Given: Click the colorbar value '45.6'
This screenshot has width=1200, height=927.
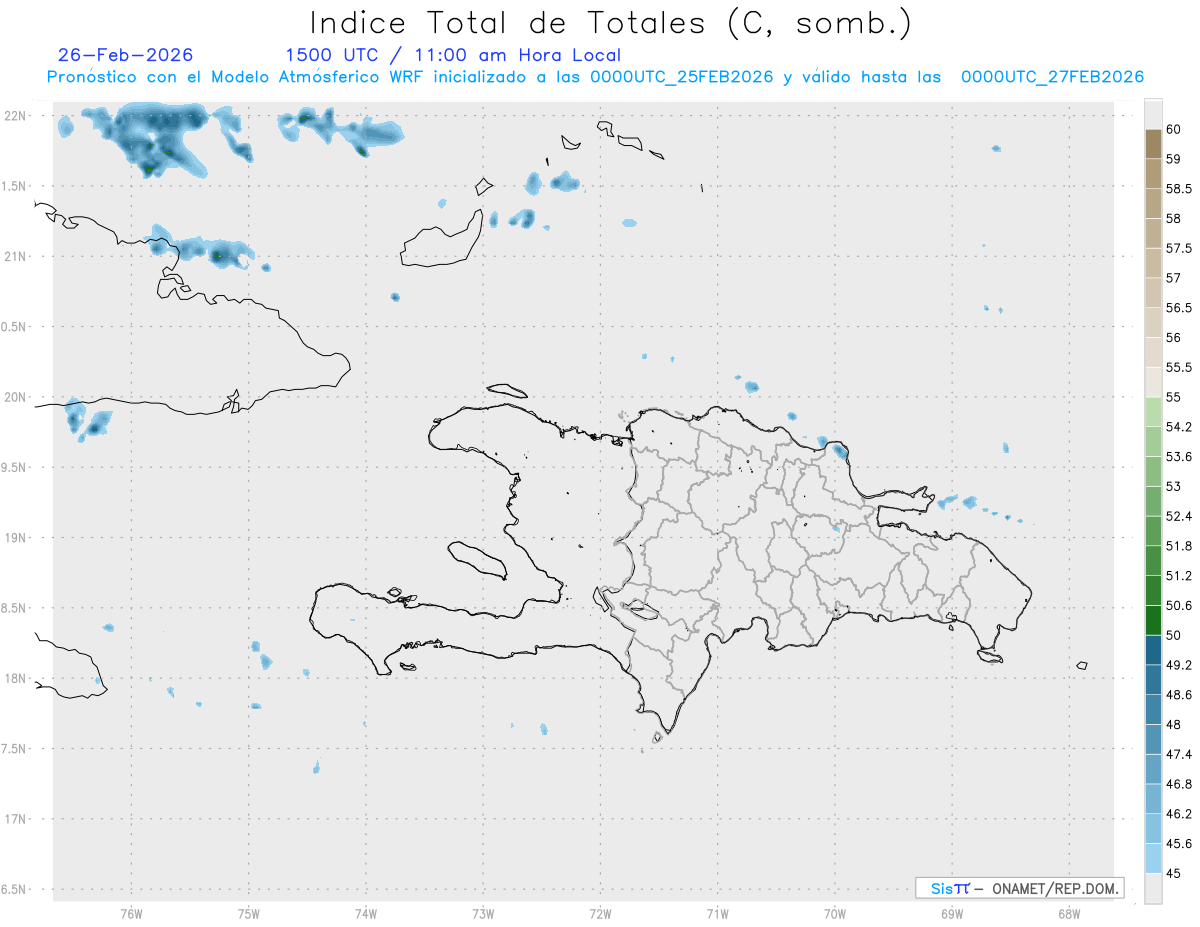Looking at the screenshot, I should click(x=1178, y=844).
